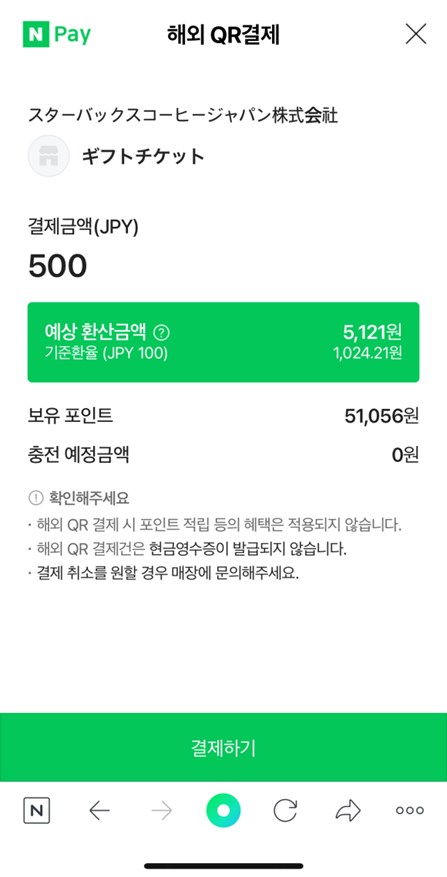Open the 예상 환산금액 help question mark

click(x=161, y=333)
